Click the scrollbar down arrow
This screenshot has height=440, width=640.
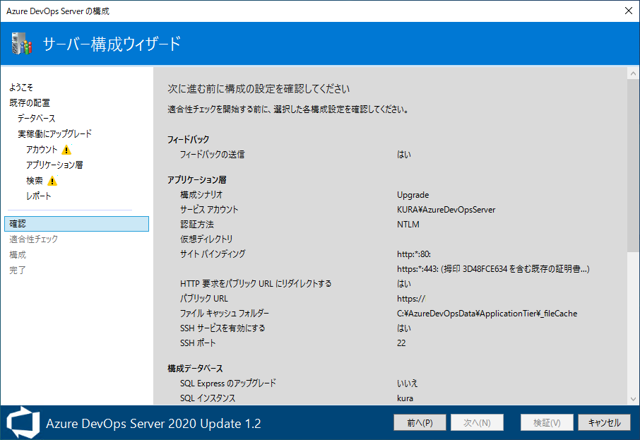633,399
